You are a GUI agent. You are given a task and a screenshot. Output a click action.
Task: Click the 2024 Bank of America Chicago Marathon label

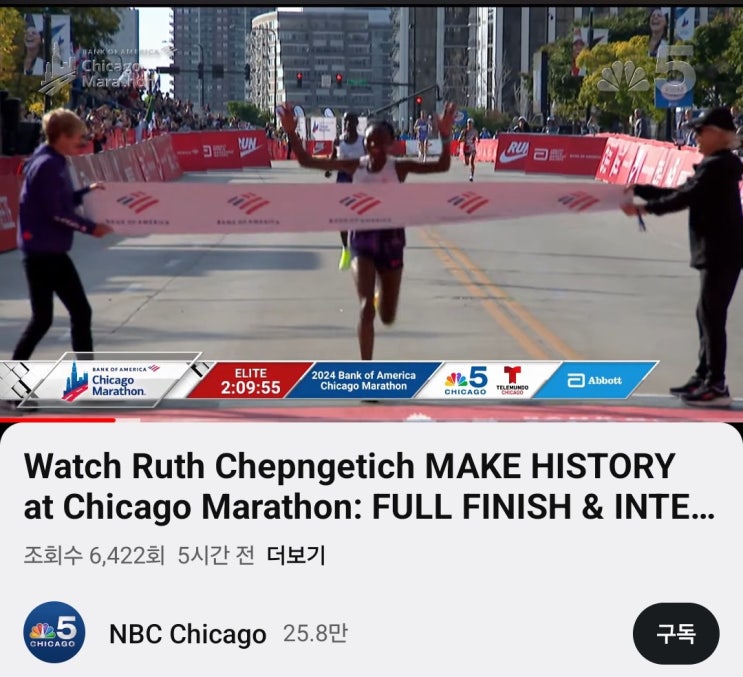click(363, 380)
